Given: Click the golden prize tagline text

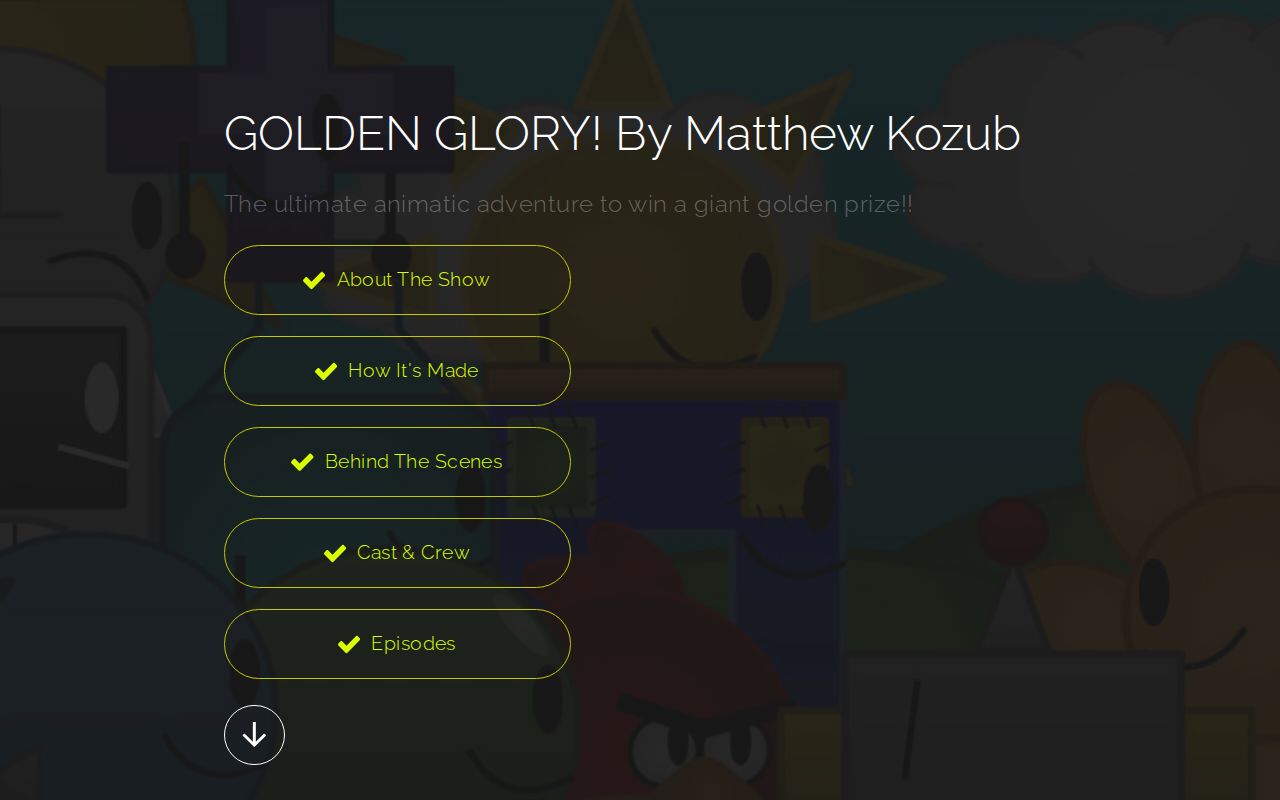Looking at the screenshot, I should point(568,204).
